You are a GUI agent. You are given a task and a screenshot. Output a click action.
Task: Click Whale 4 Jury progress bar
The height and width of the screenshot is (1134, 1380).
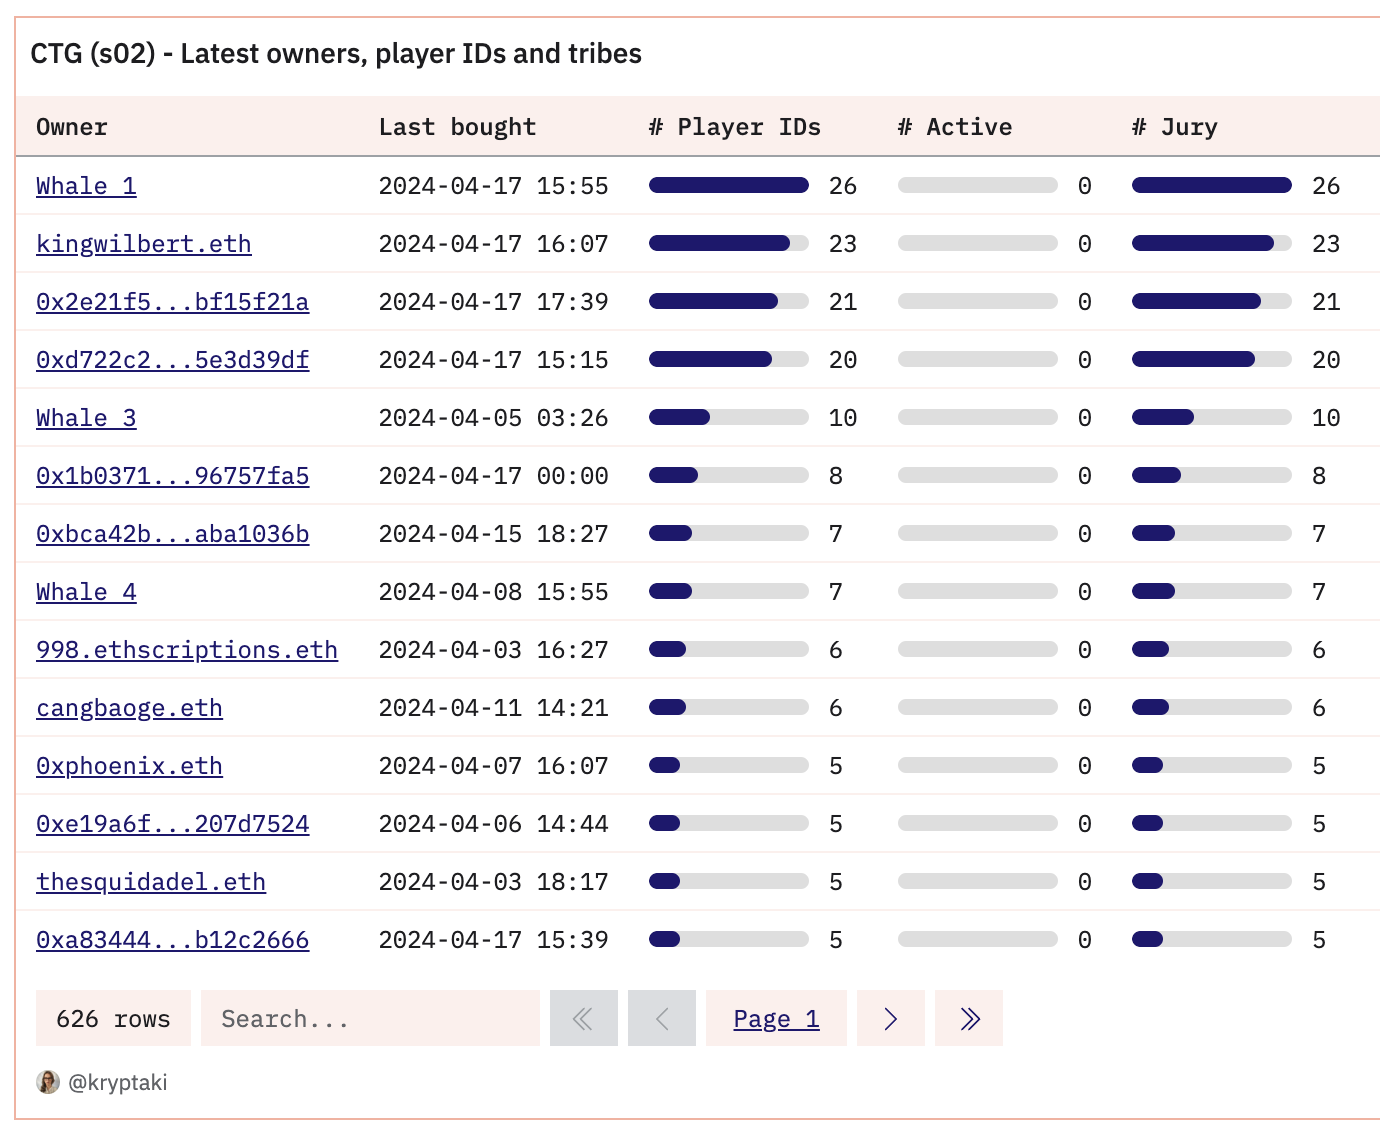point(1212,591)
